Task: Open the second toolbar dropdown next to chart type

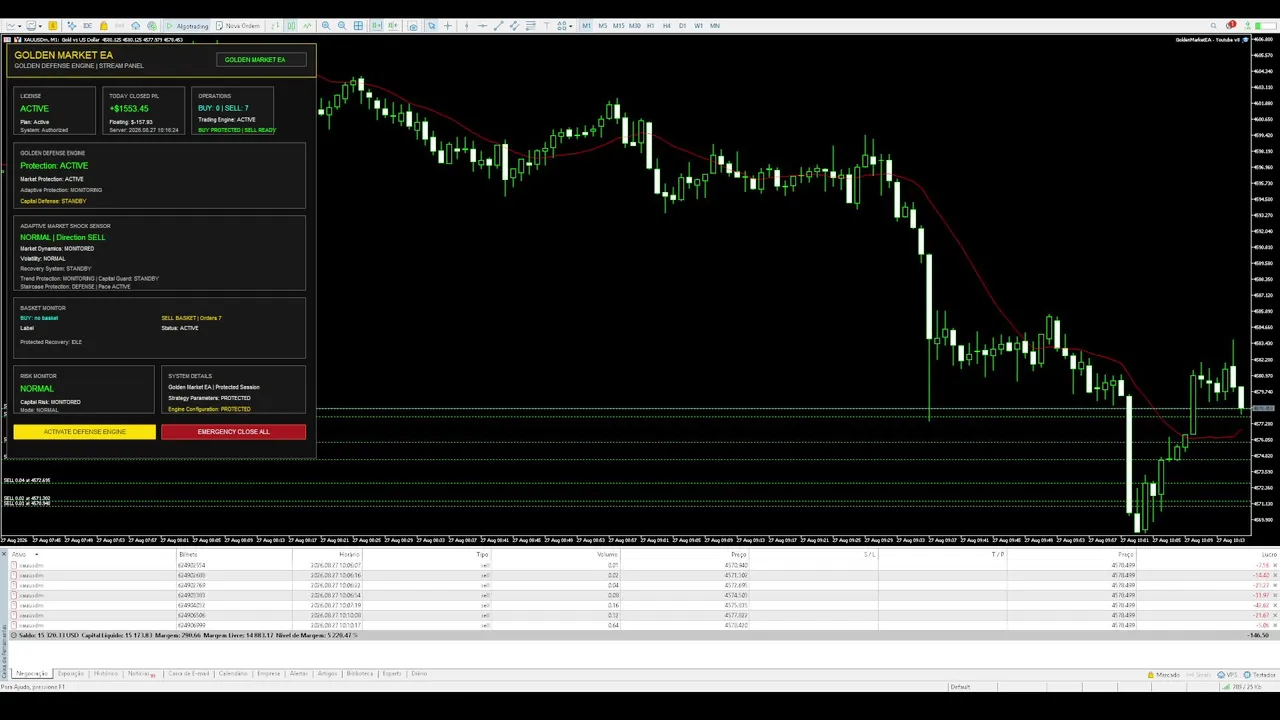Action: (x=34, y=26)
